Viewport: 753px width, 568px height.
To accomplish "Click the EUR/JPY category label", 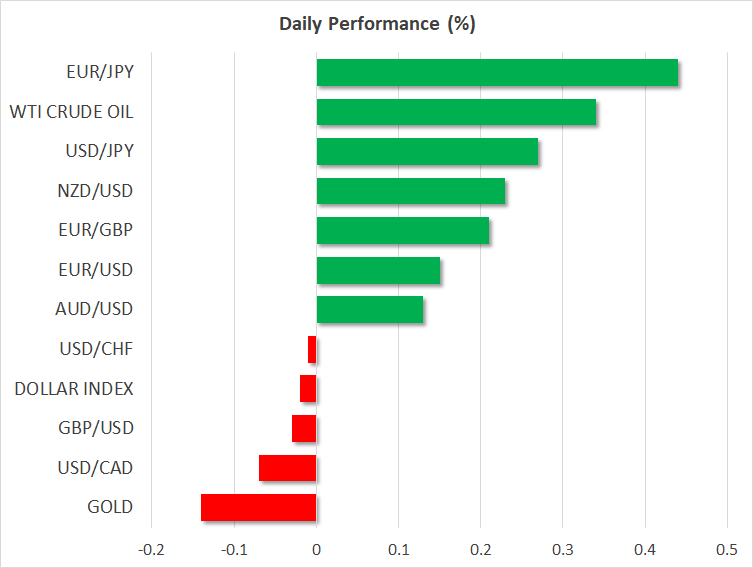I will pos(100,73).
